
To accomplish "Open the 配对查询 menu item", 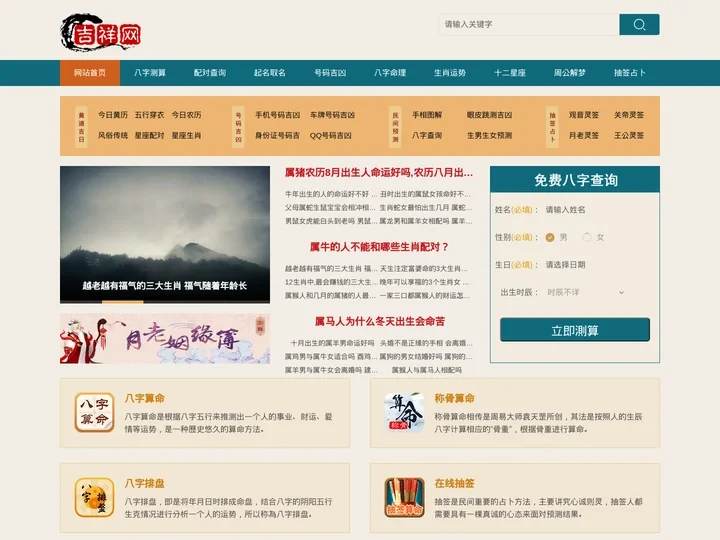I will point(210,73).
